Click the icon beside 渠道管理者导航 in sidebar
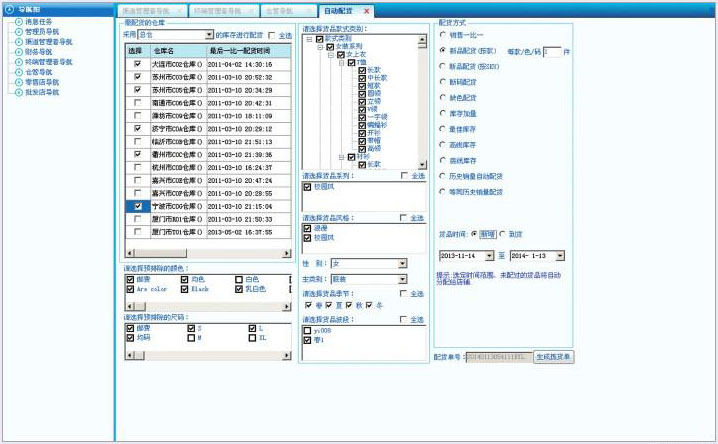Viewport: 718px width, 444px height. coord(19,42)
